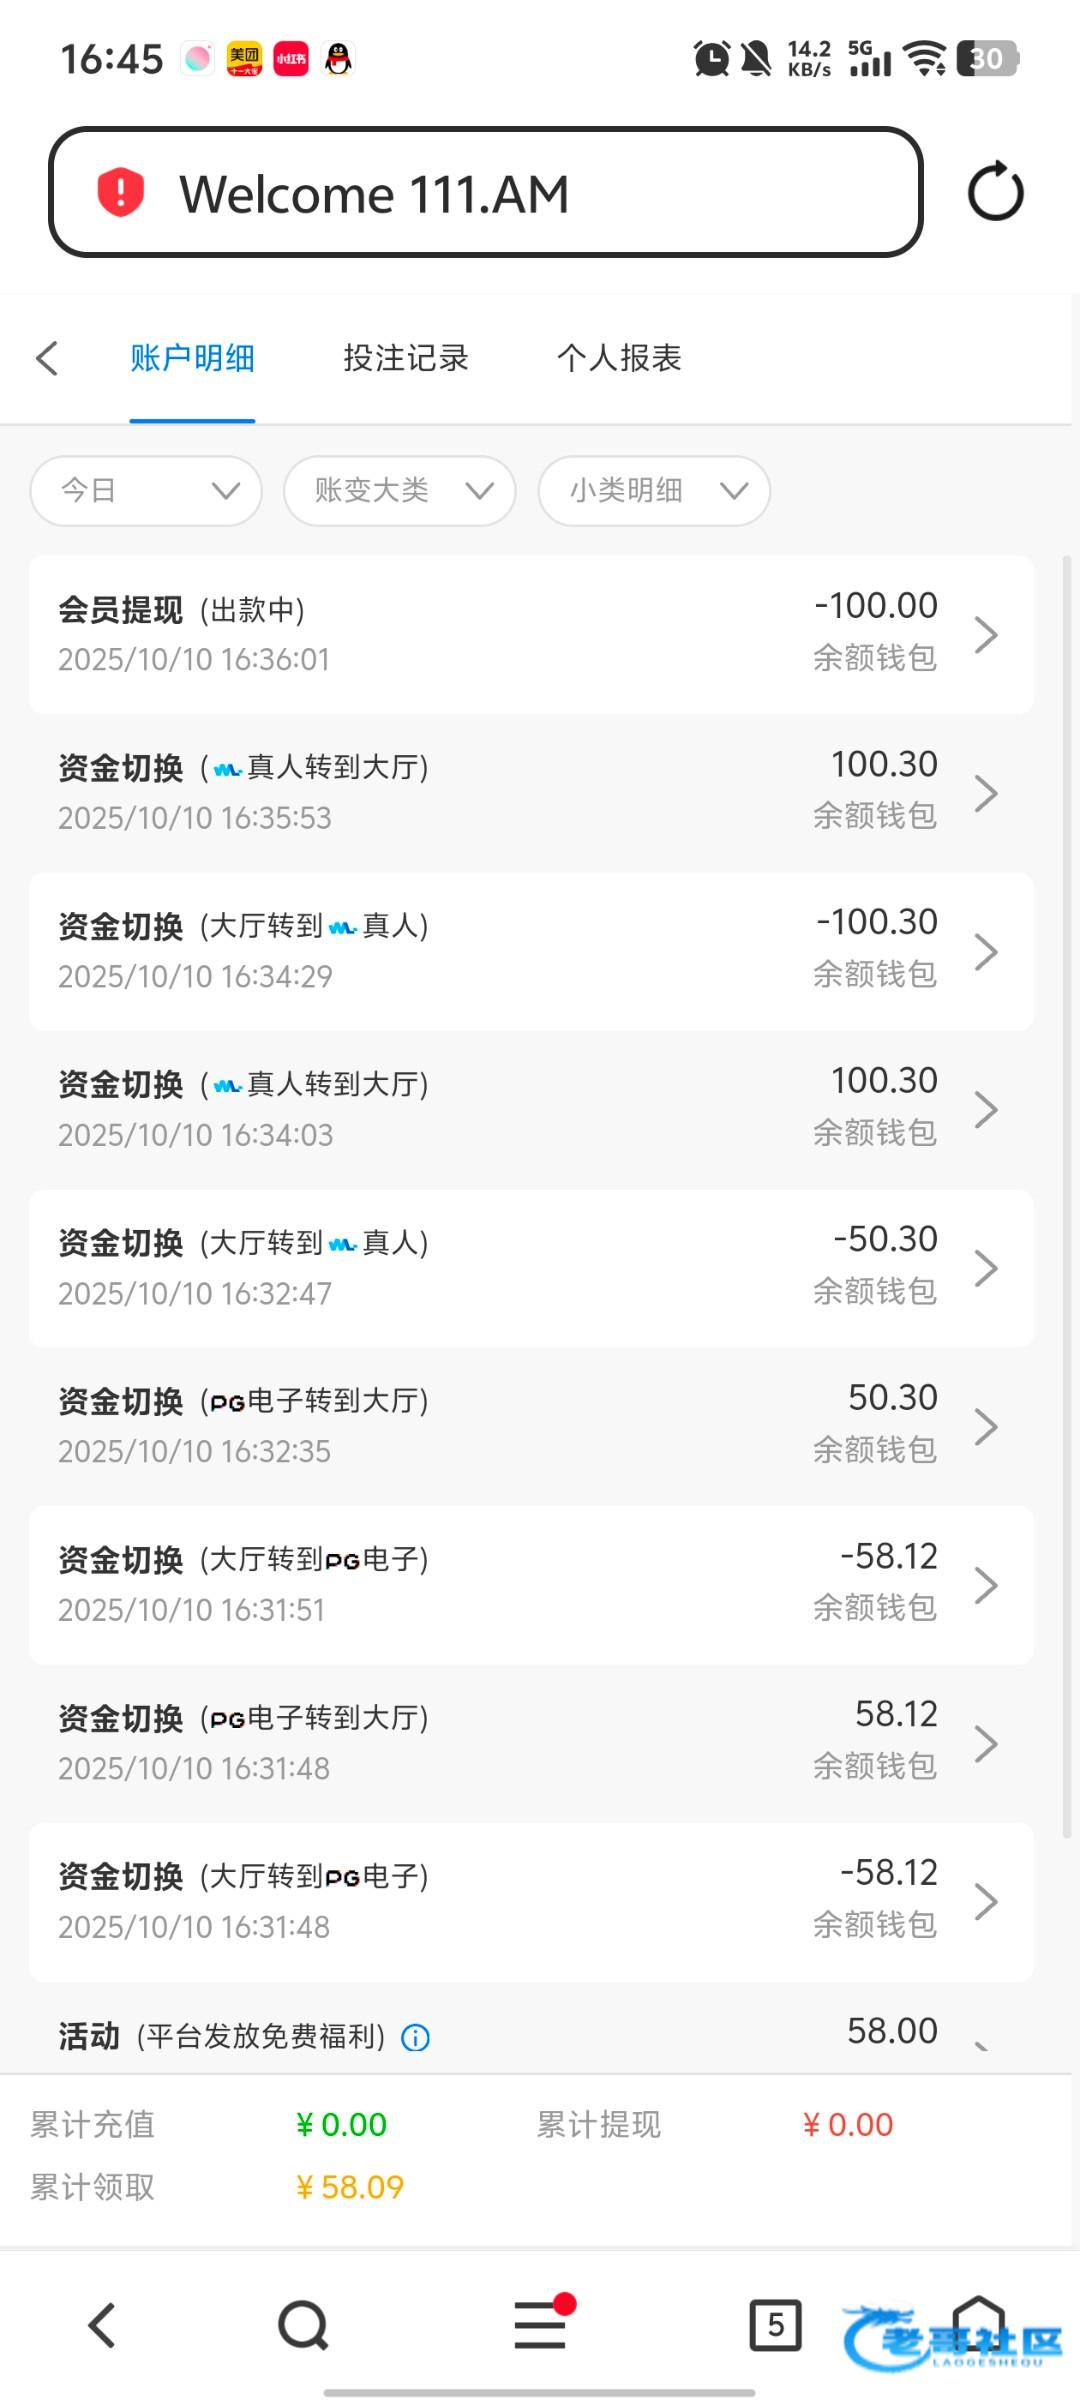The width and height of the screenshot is (1080, 2400).
Task: Tap the red security shield icon
Action: pos(120,192)
